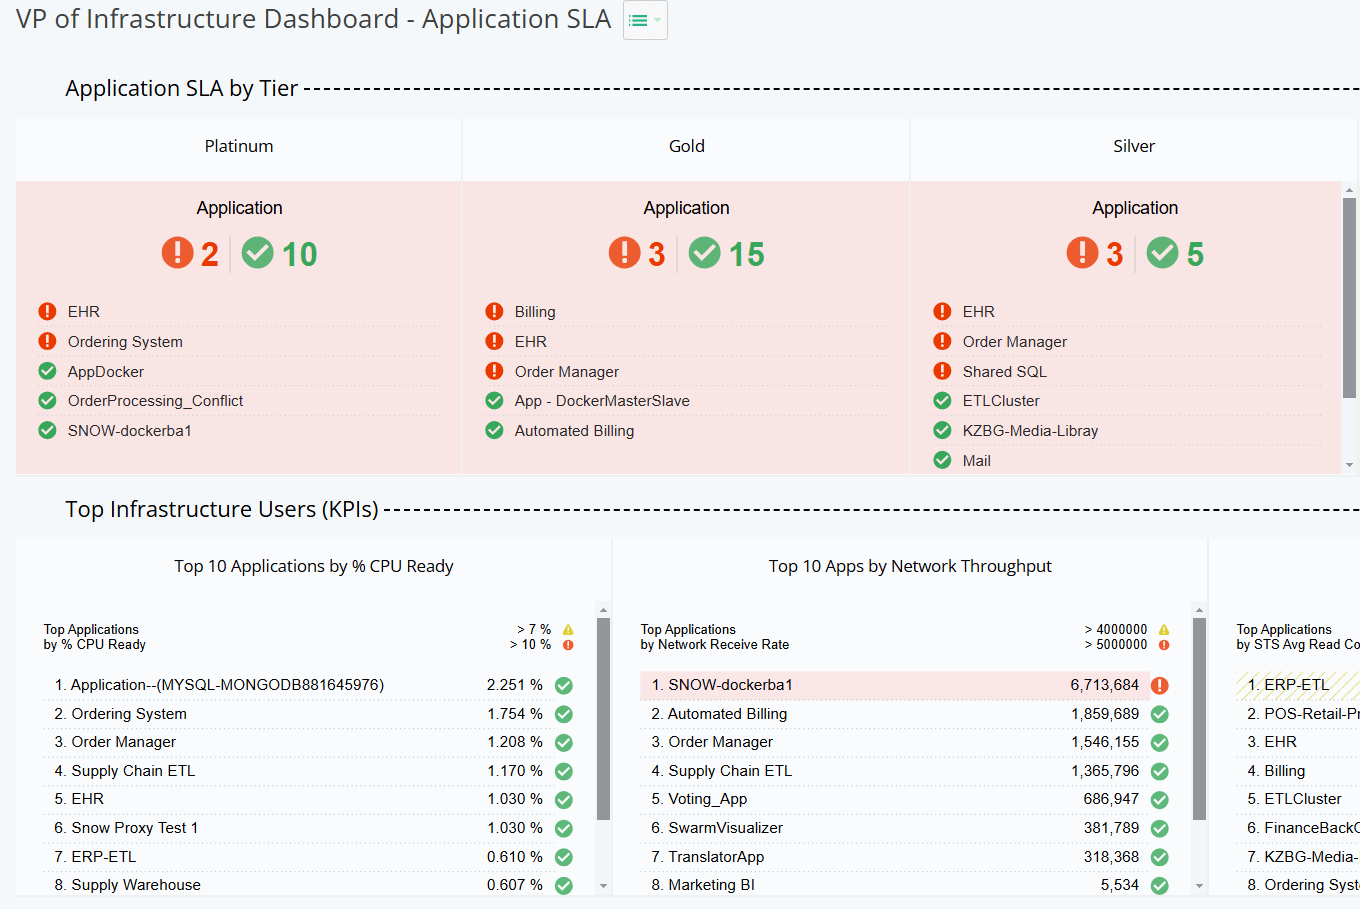Viewport: 1360px width, 909px height.
Task: Select Marketing BI row
Action: tap(905, 885)
